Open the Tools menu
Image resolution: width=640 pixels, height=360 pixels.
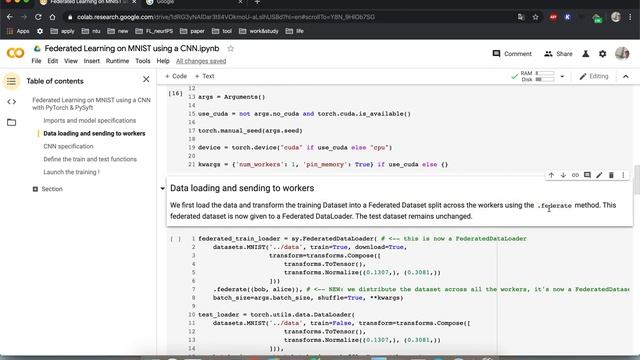[x=142, y=61]
